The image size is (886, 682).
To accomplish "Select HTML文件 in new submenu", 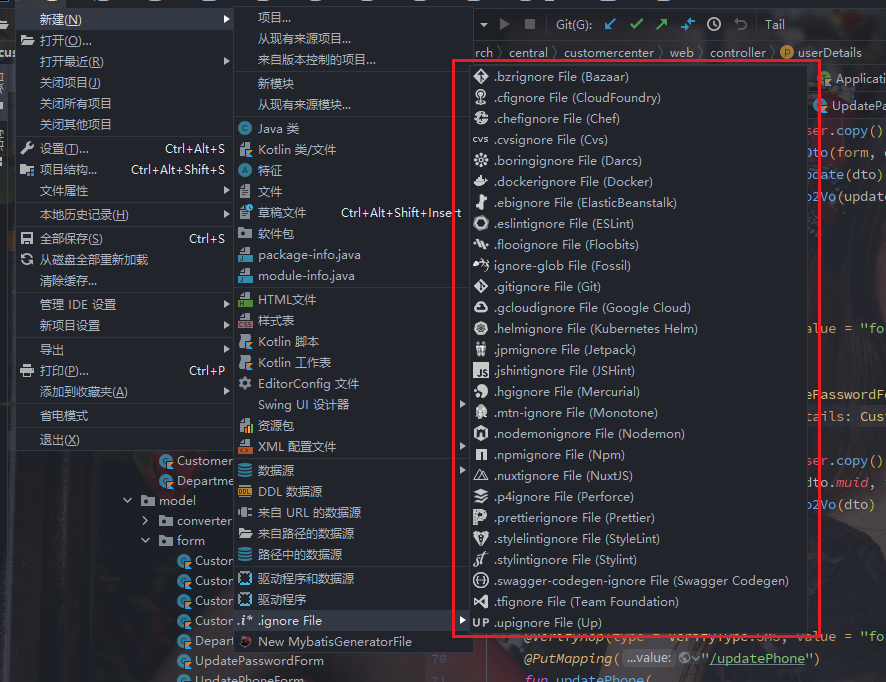I will 353,299.
